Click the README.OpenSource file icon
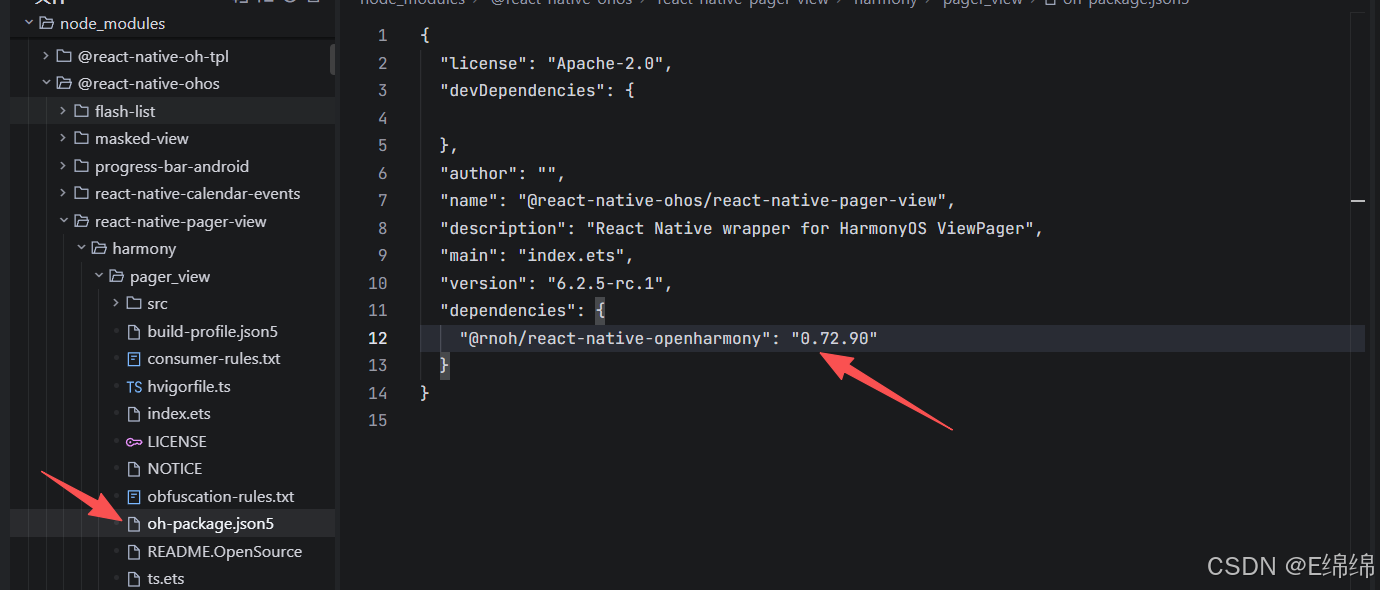 [x=134, y=551]
